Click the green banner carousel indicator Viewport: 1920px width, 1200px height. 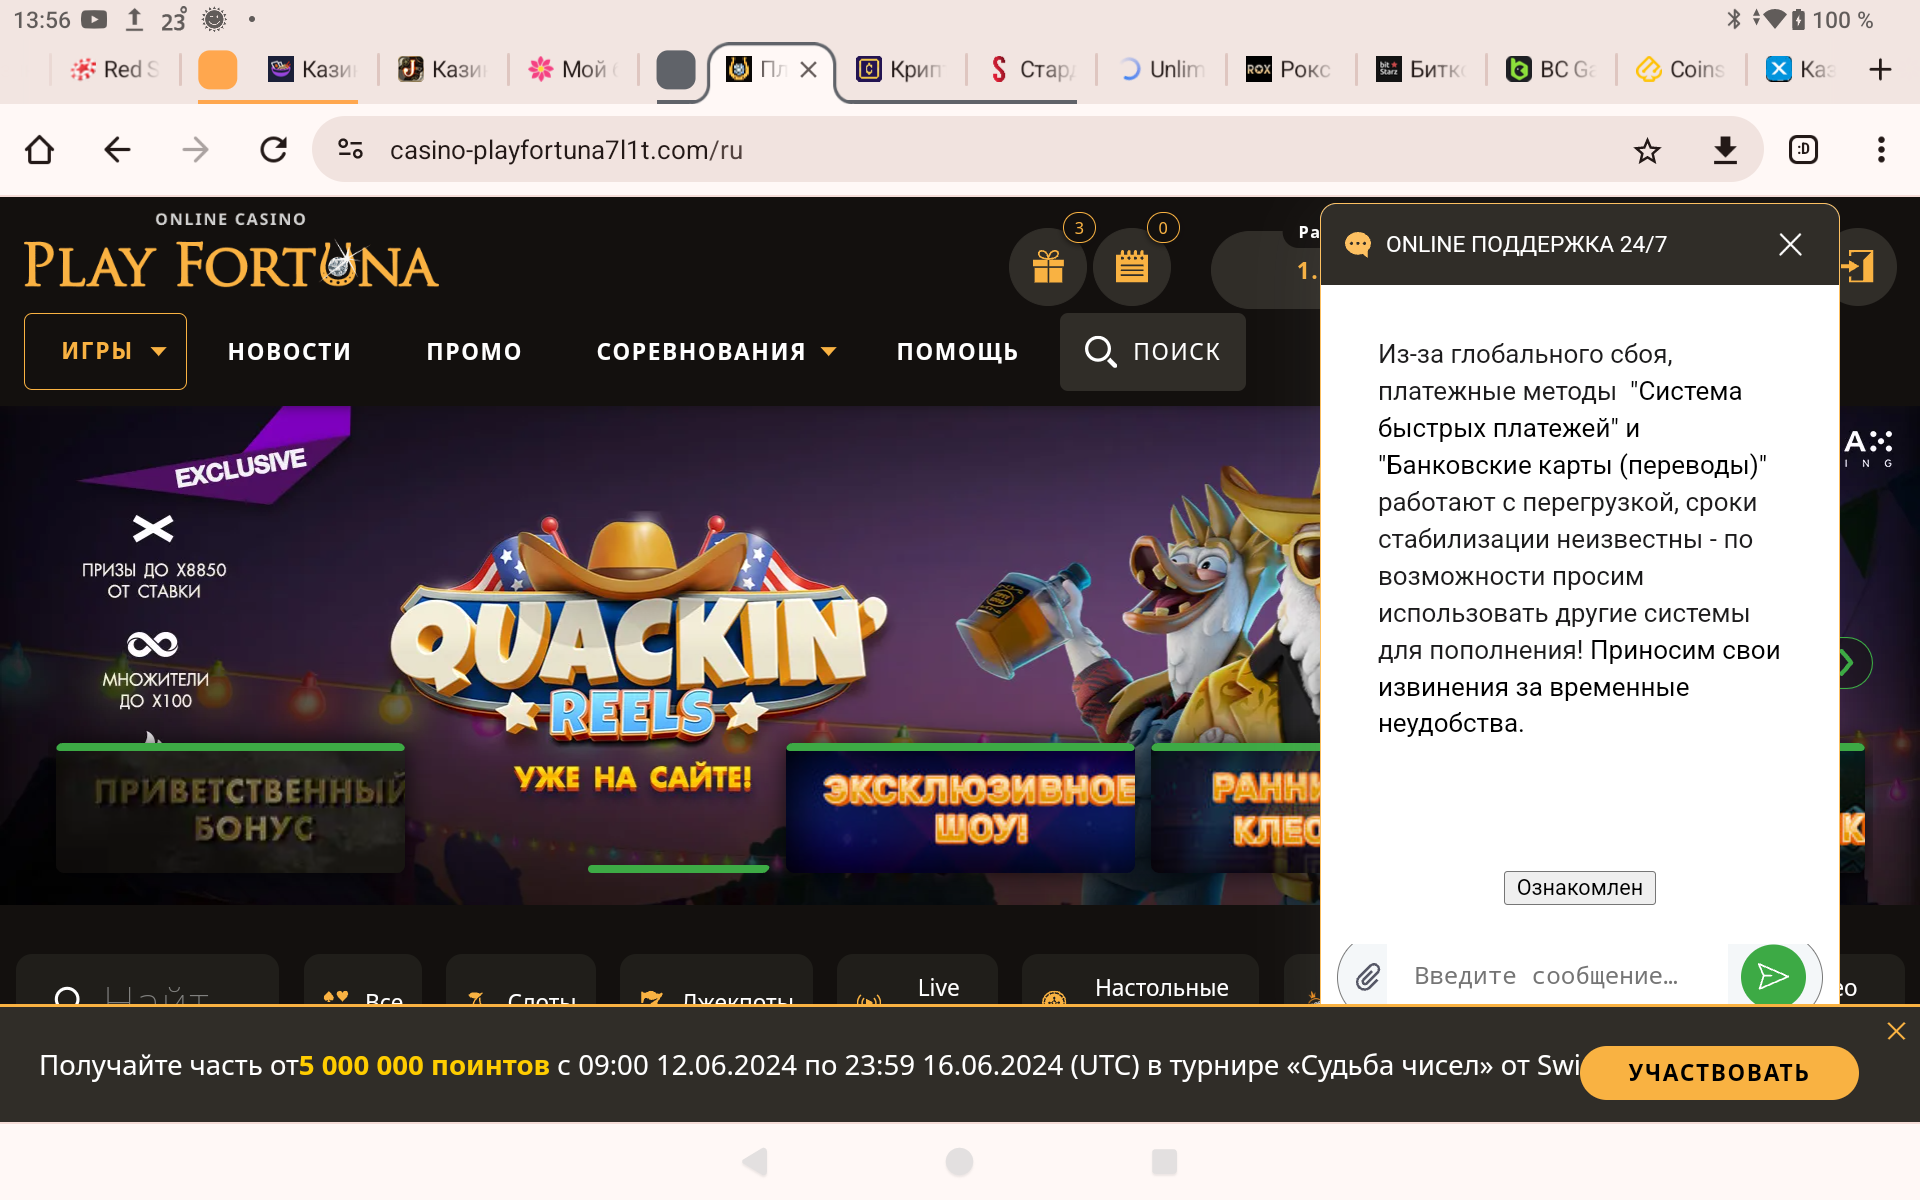678,869
